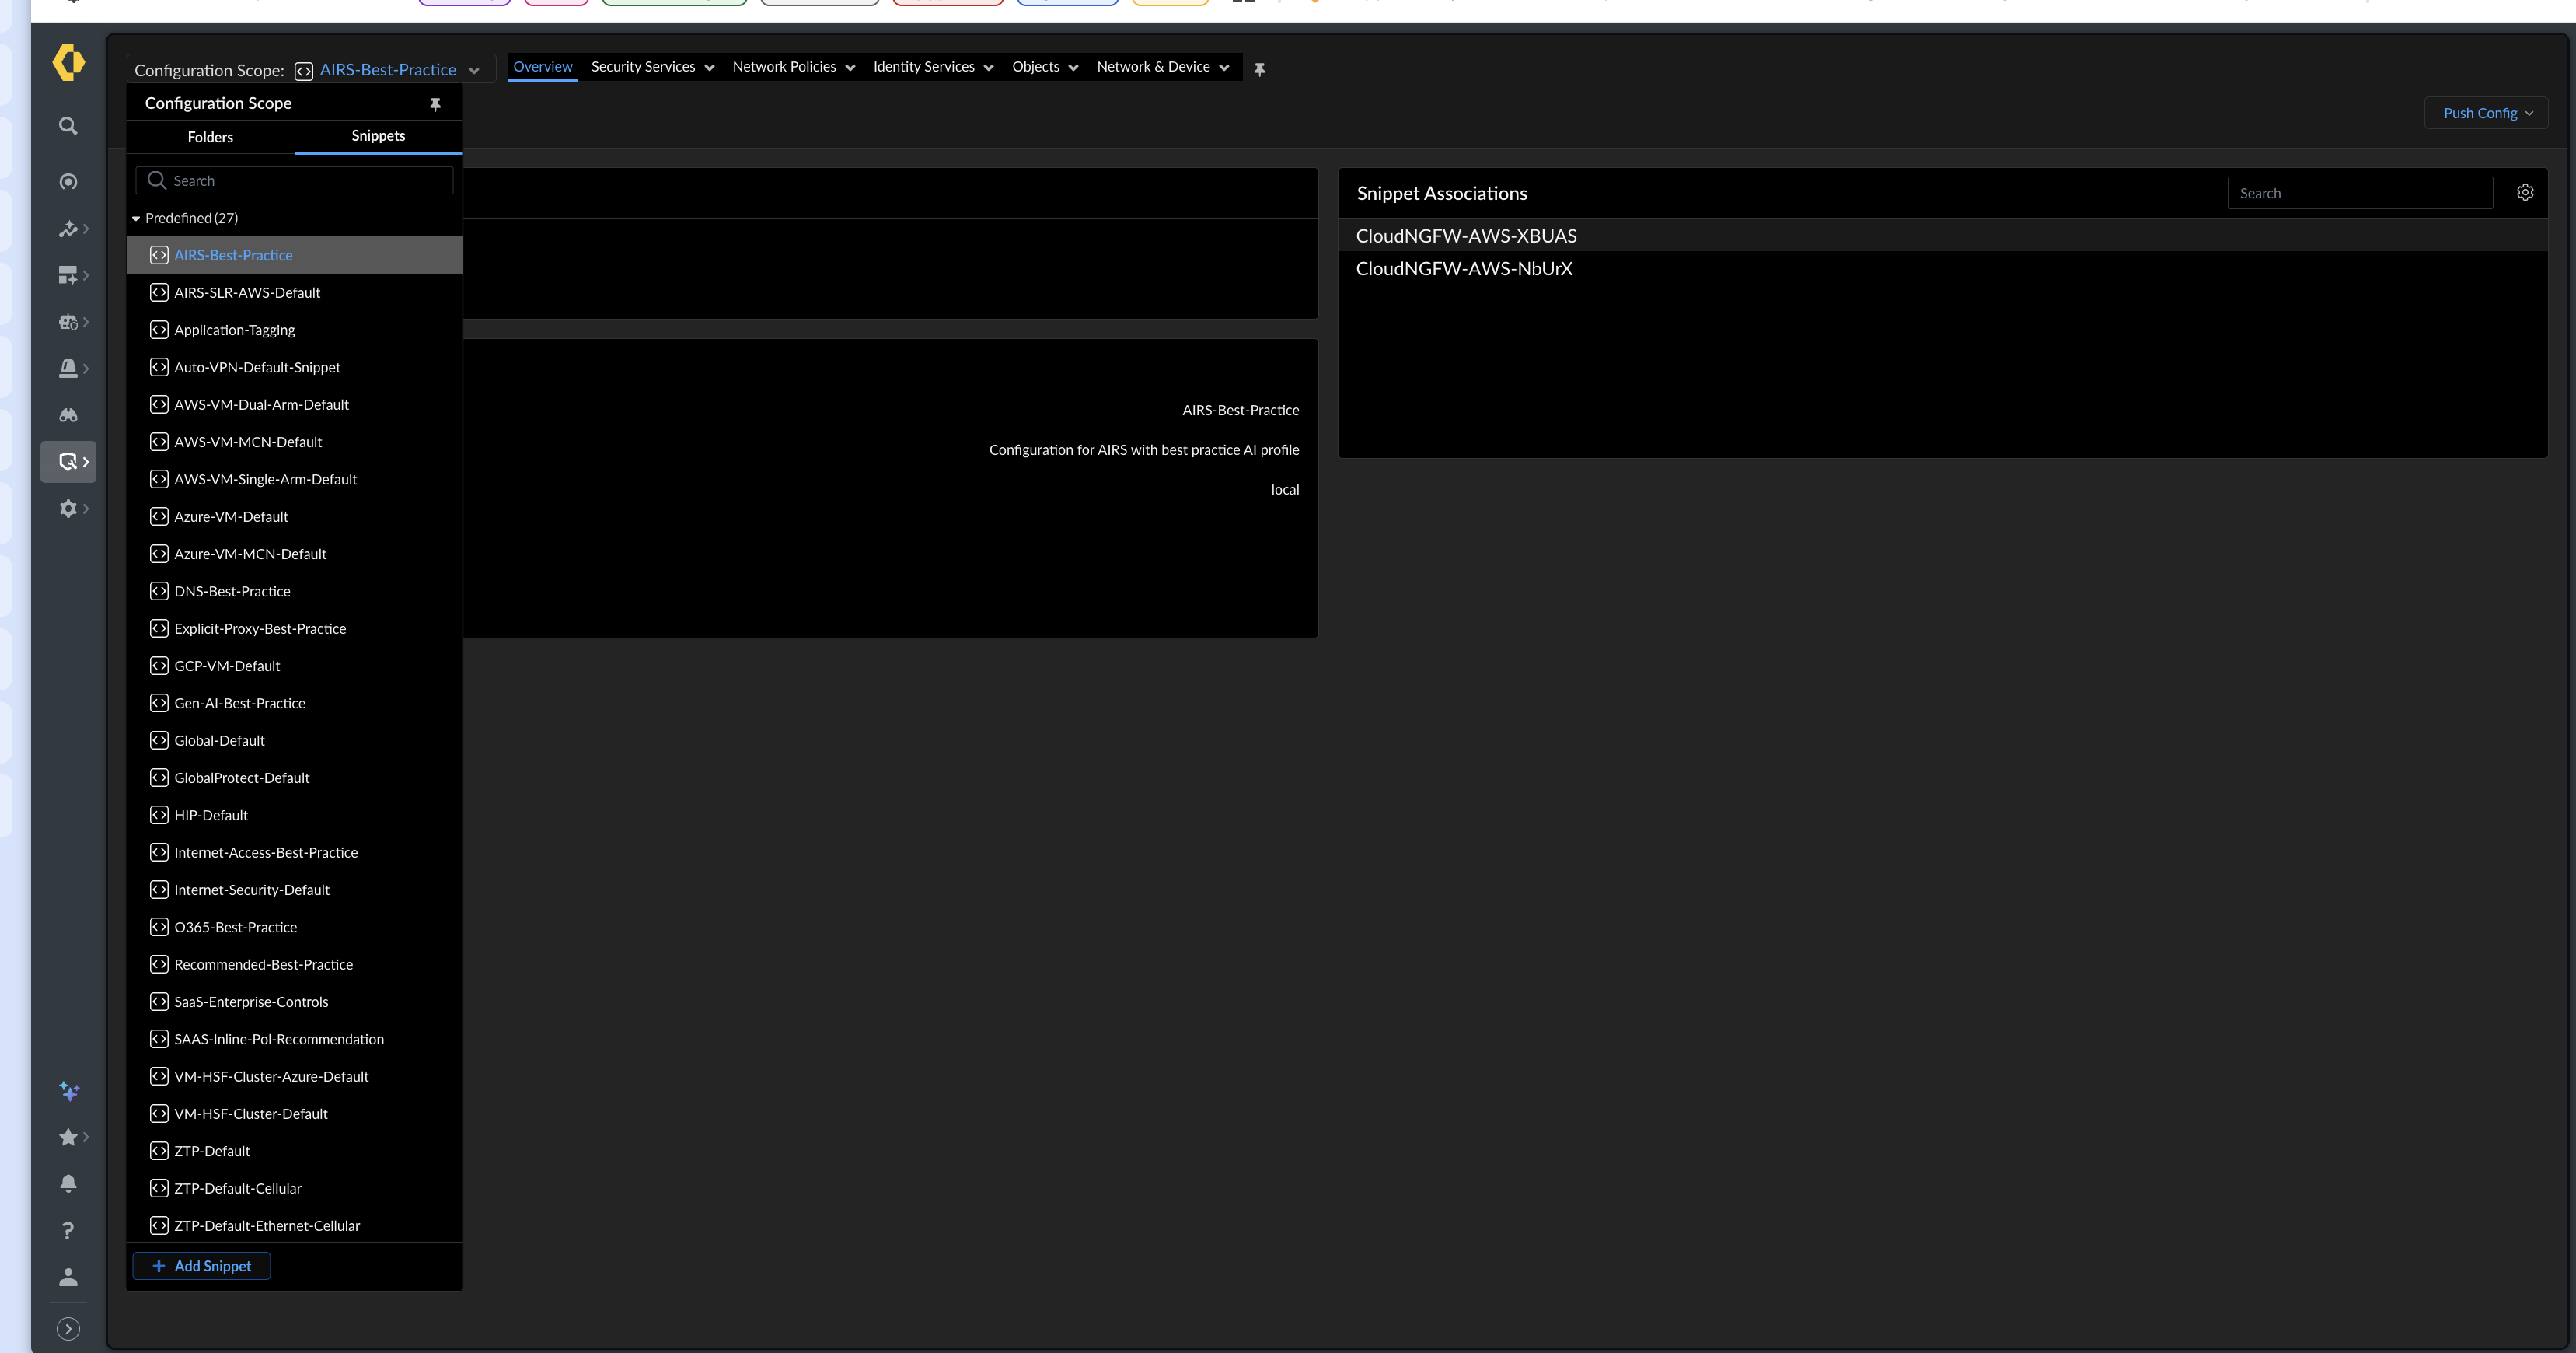Select the Application-Tagging snippet
2576x1353 pixels.
click(295, 330)
